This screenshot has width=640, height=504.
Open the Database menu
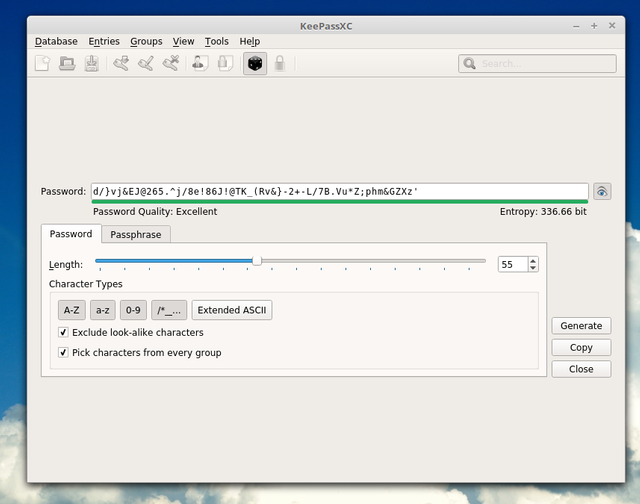point(56,41)
